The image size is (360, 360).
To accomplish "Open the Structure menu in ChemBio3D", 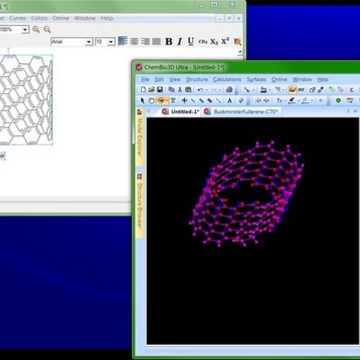I will [197, 79].
